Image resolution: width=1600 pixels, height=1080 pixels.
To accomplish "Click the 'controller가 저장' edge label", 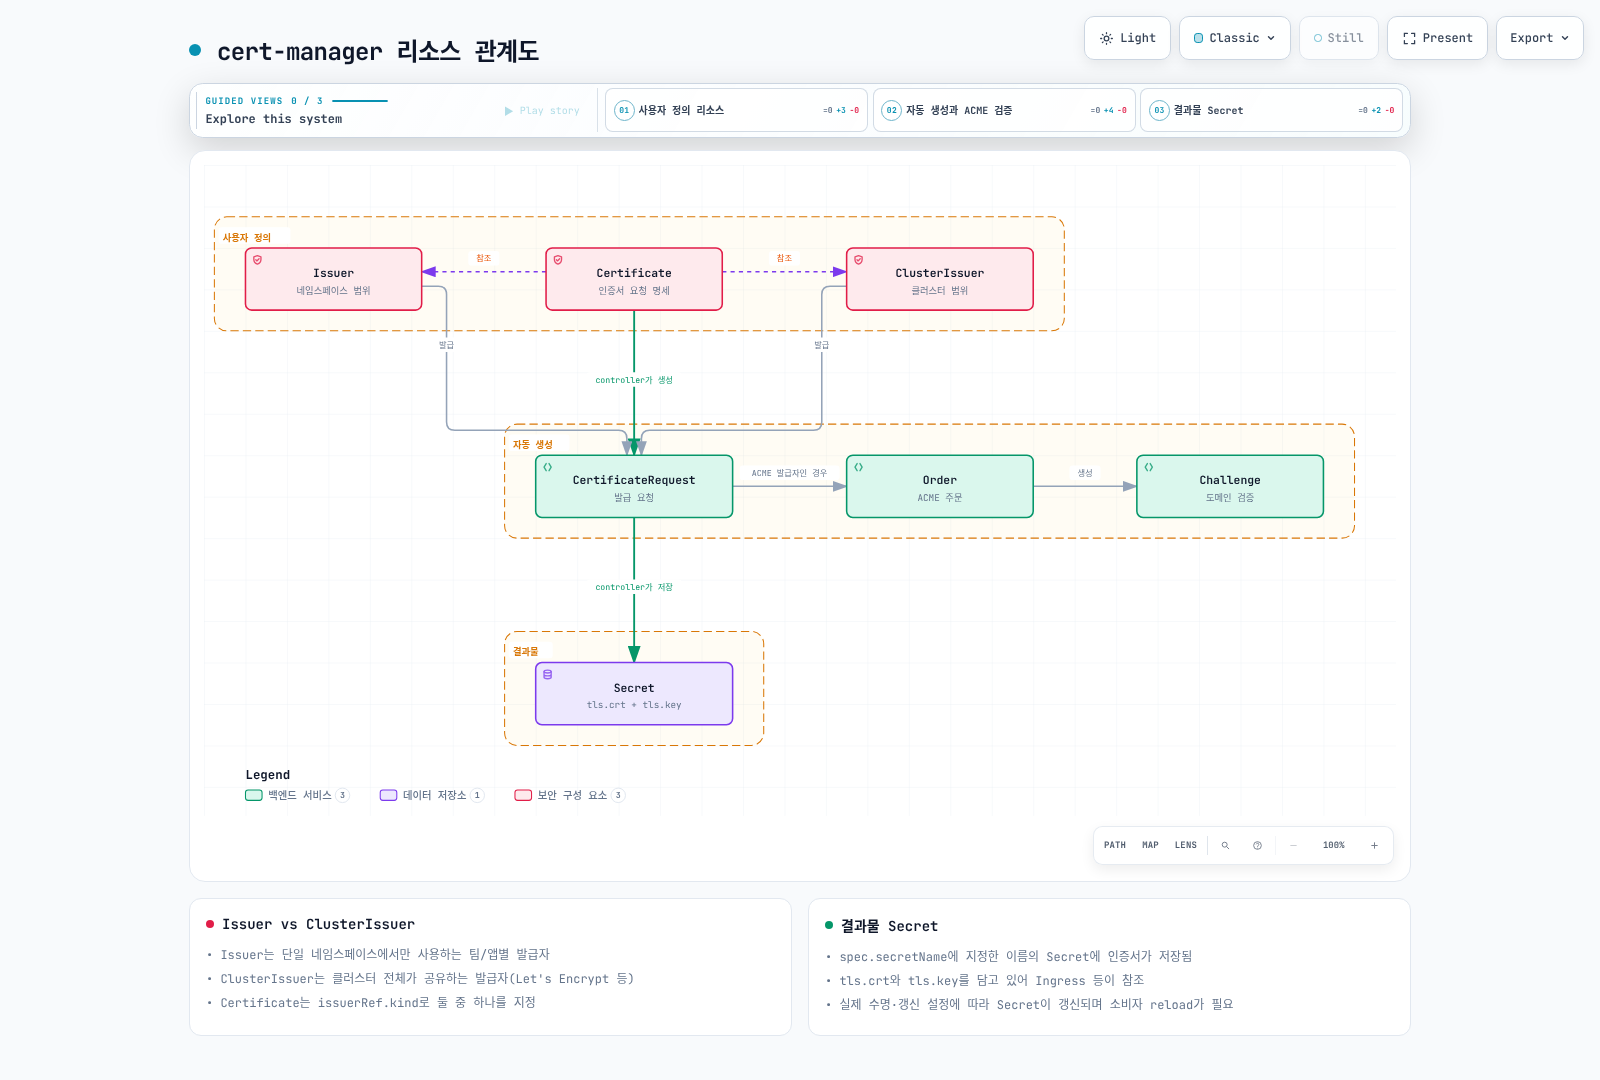I will point(634,587).
